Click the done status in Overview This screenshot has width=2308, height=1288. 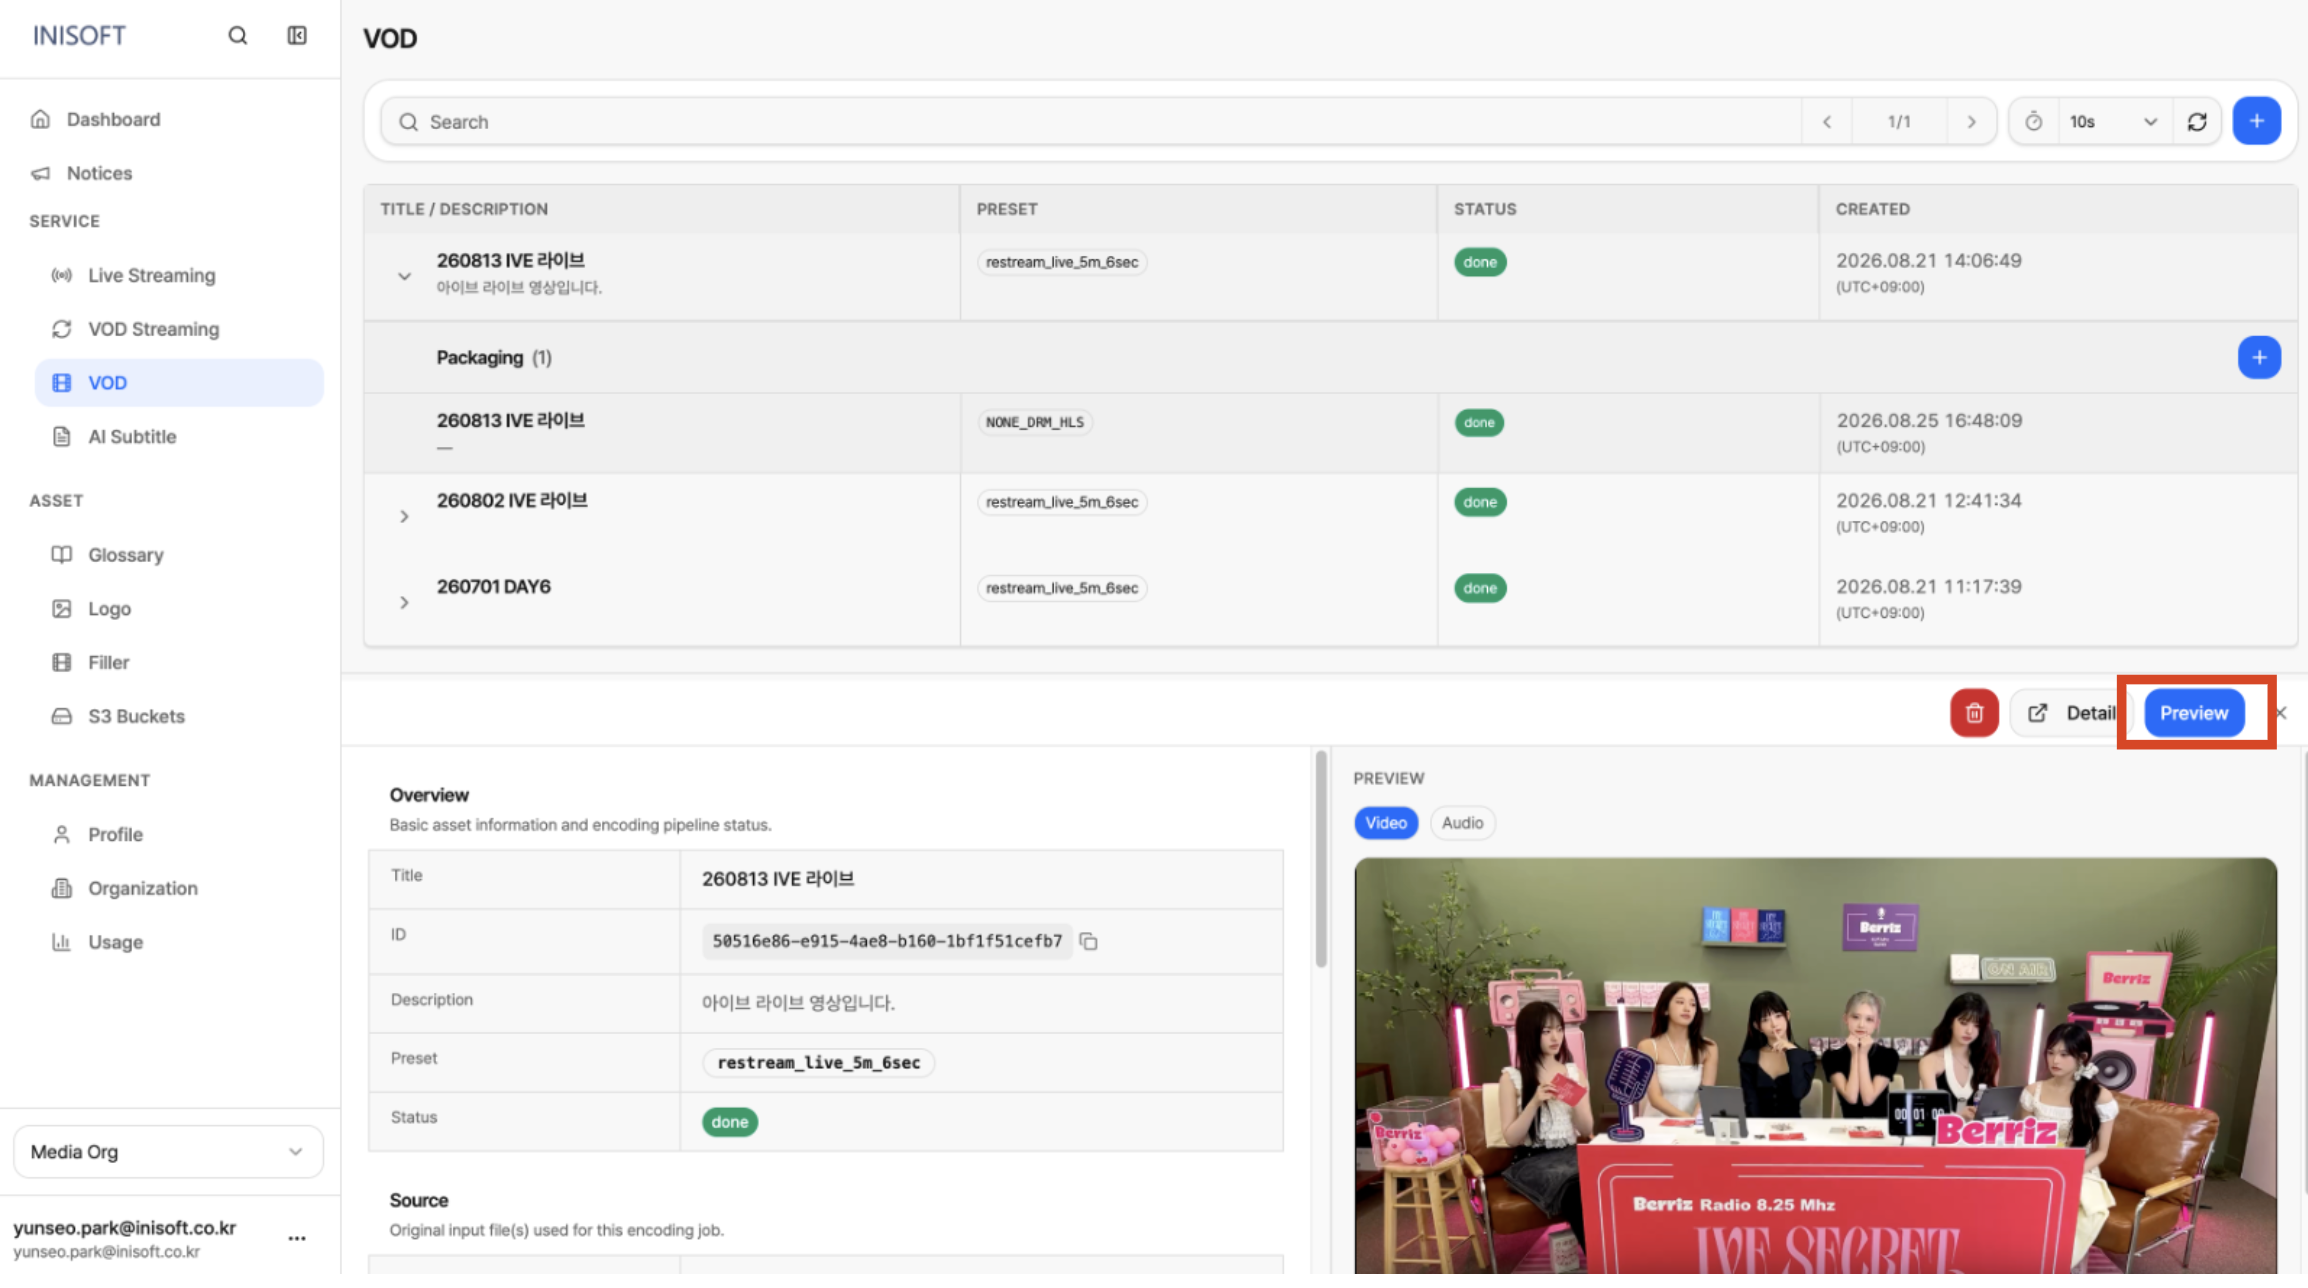pyautogui.click(x=730, y=1122)
